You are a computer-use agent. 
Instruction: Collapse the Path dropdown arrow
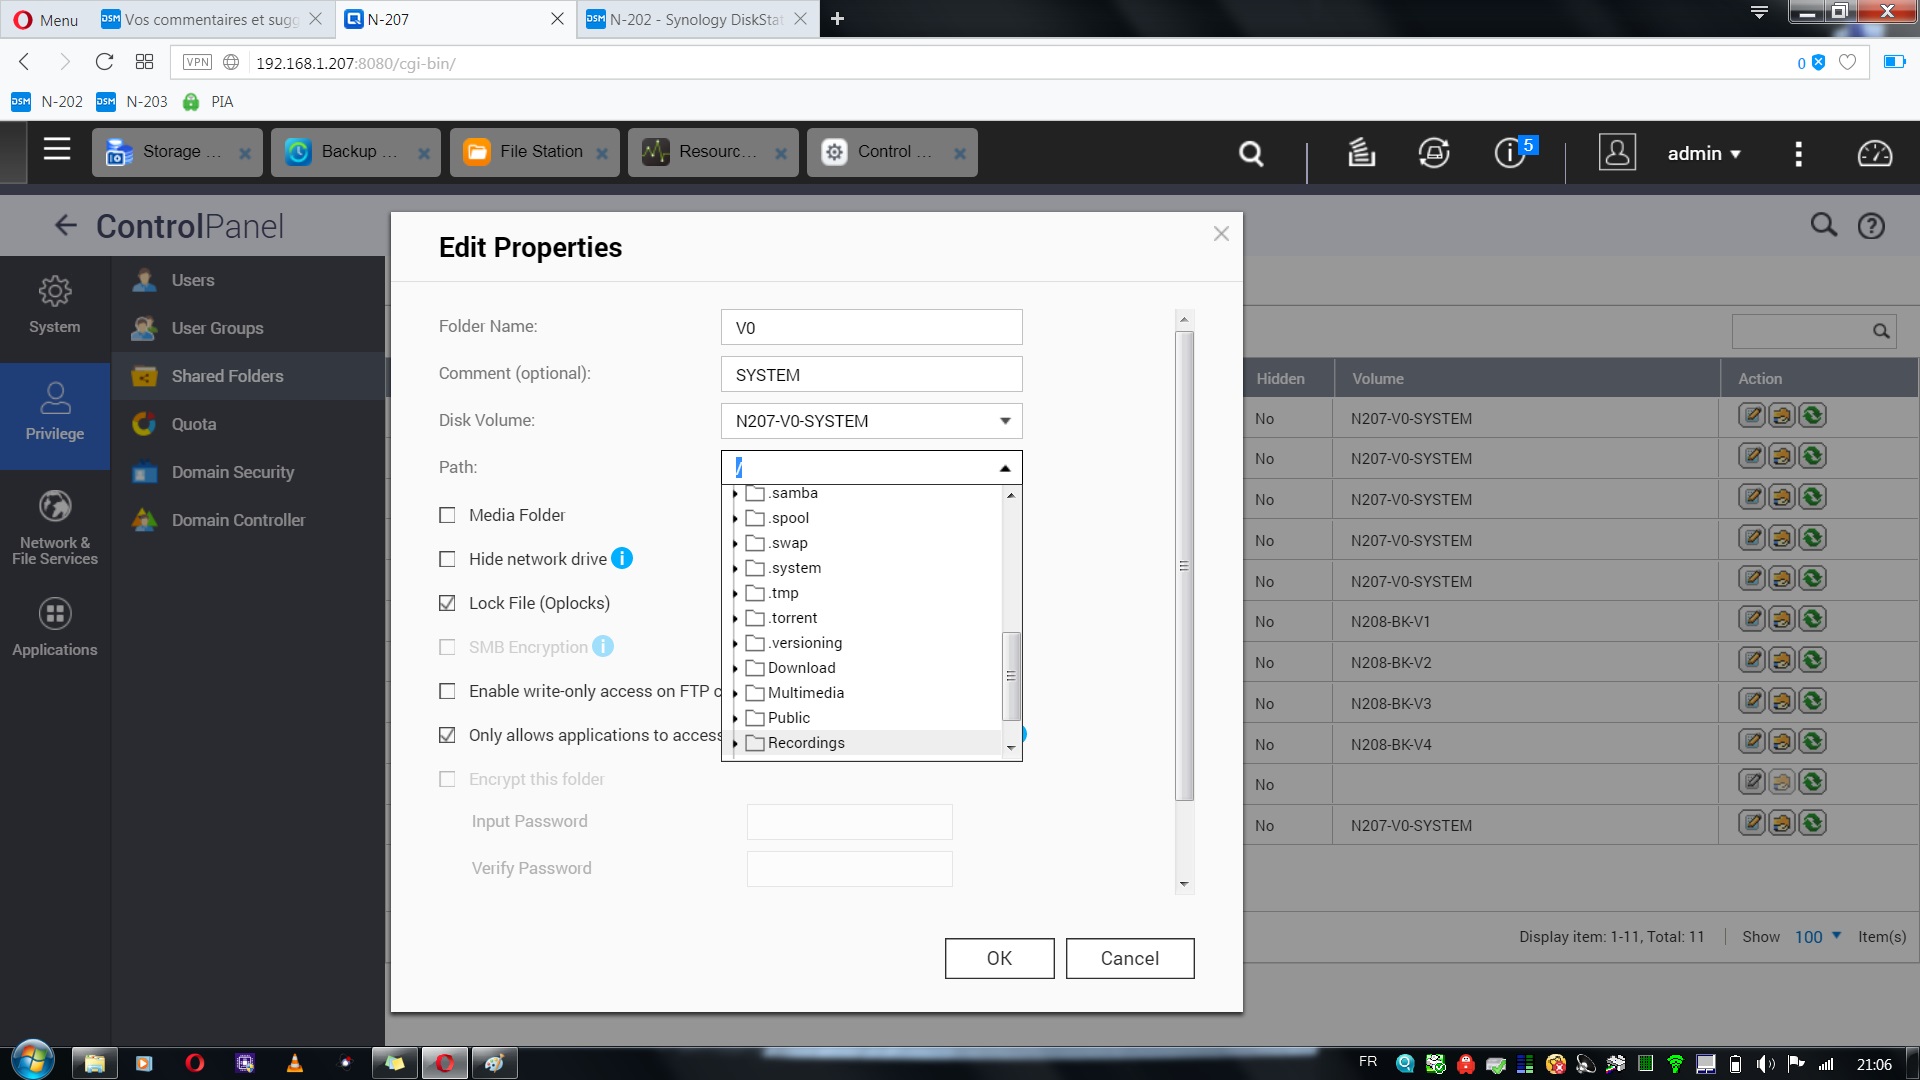(1005, 468)
